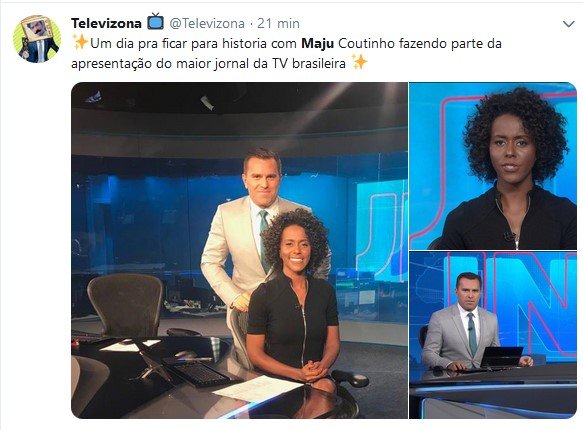Open the Televizona profile avatar
The image size is (583, 430).
point(37,39)
